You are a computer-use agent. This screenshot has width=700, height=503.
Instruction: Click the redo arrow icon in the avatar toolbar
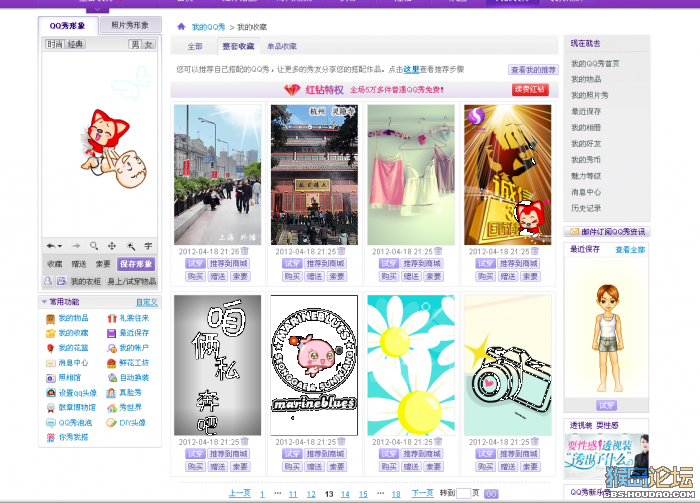tap(76, 246)
